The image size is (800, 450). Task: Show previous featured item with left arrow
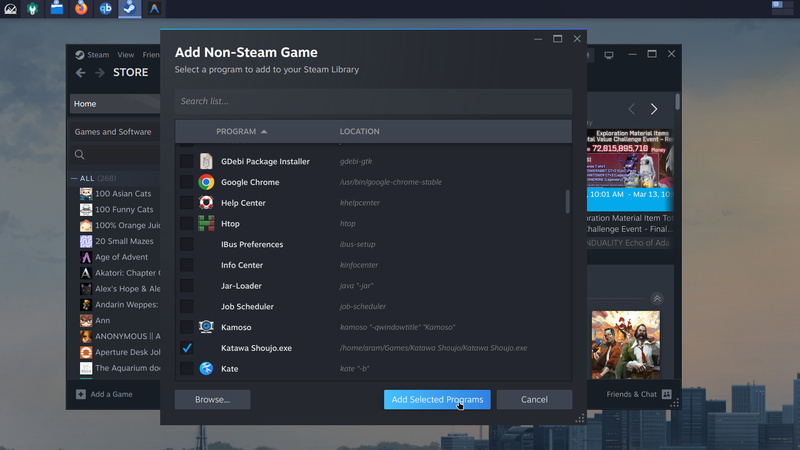coord(632,109)
